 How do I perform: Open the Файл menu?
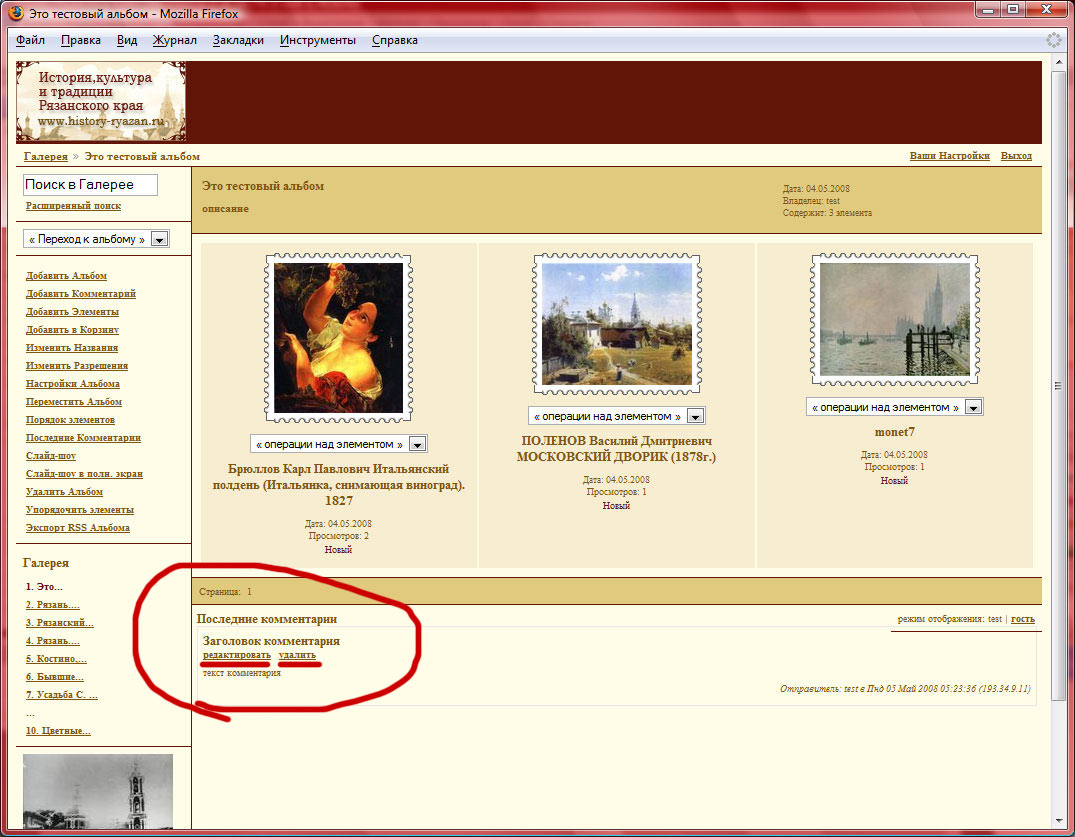pyautogui.click(x=30, y=40)
